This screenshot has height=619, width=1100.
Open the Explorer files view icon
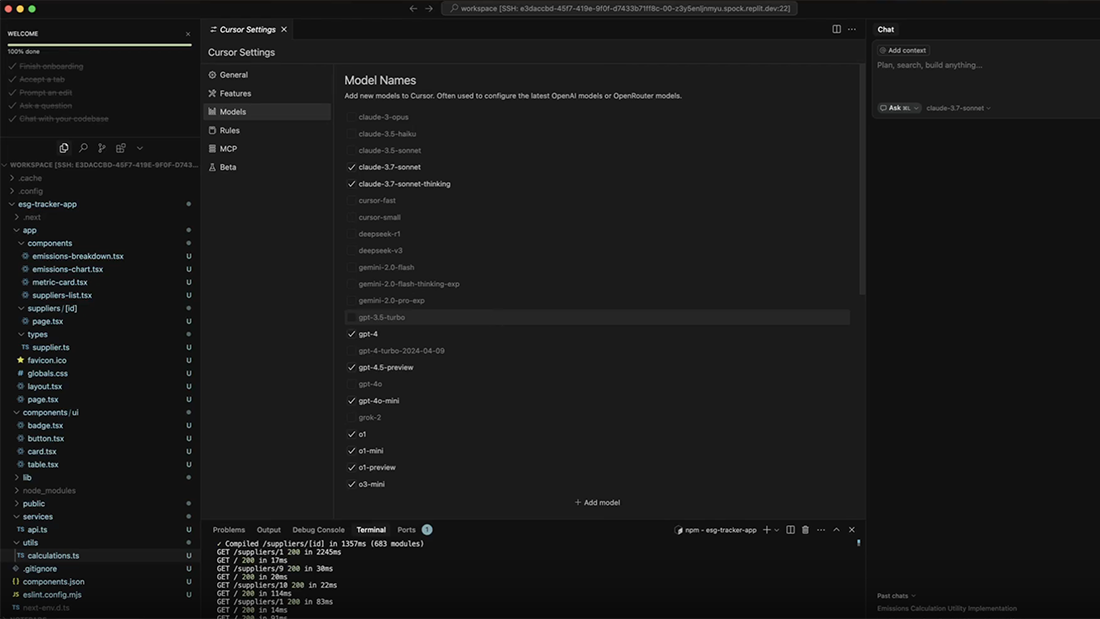tap(64, 148)
